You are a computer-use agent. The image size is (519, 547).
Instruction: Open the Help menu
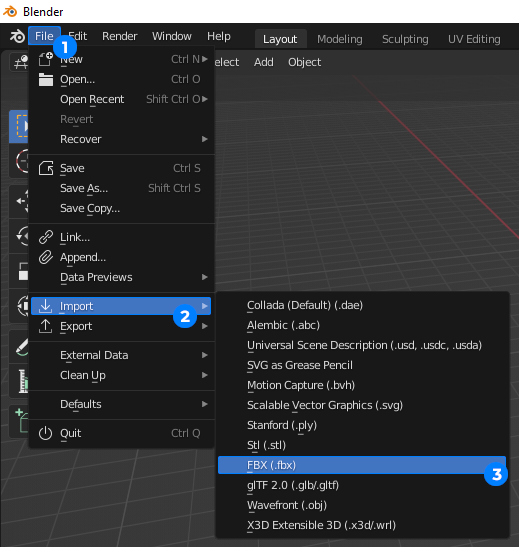point(219,36)
